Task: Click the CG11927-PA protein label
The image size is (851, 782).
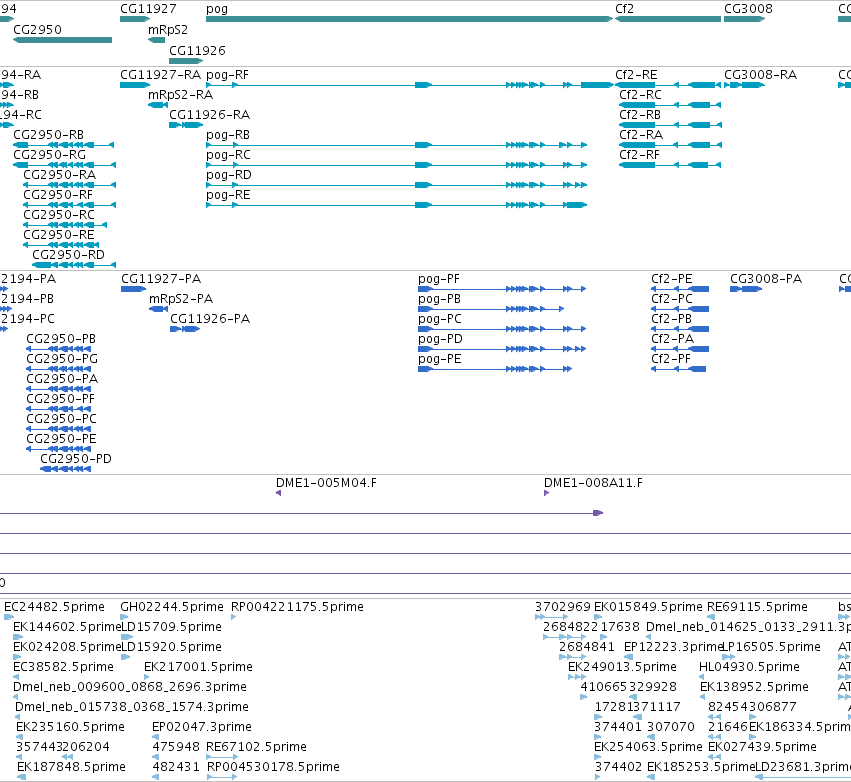Action: [x=161, y=279]
